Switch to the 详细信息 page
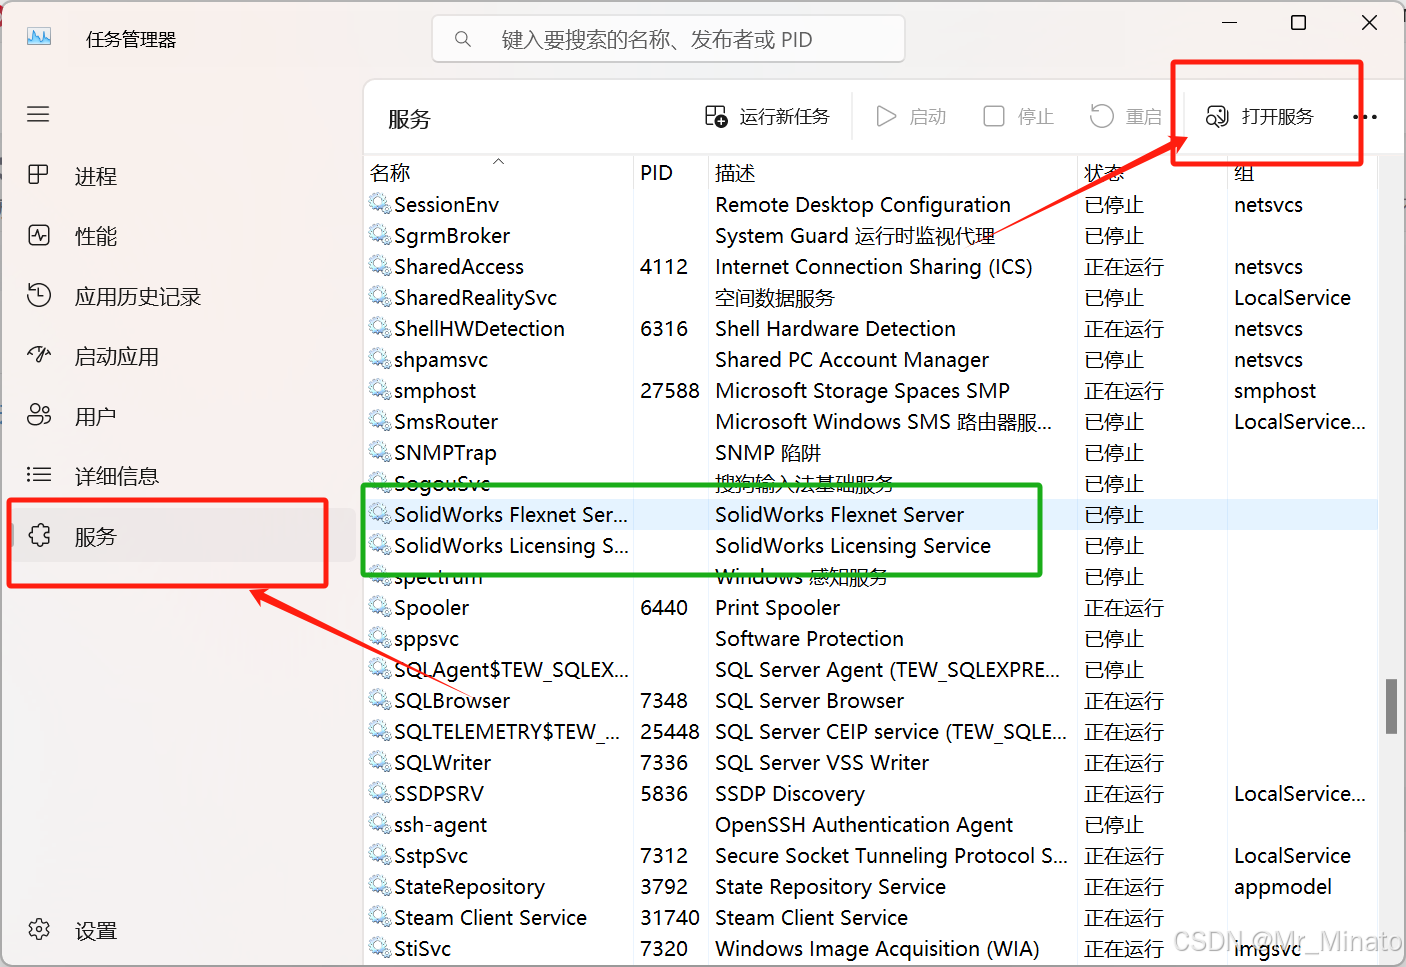This screenshot has height=967, width=1406. (x=117, y=476)
